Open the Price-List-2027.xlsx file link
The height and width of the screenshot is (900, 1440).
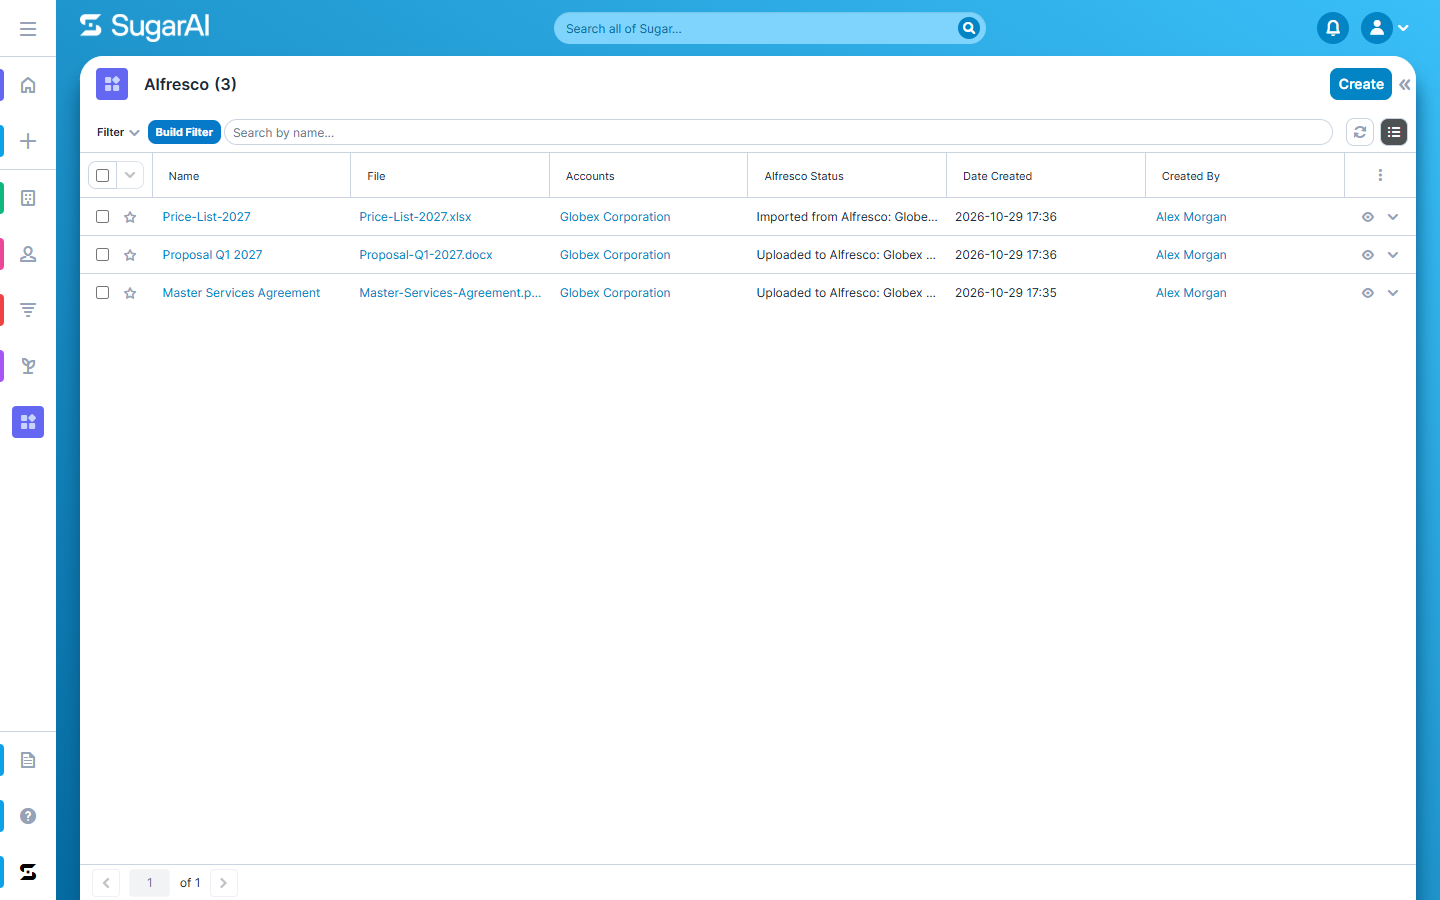coord(415,217)
